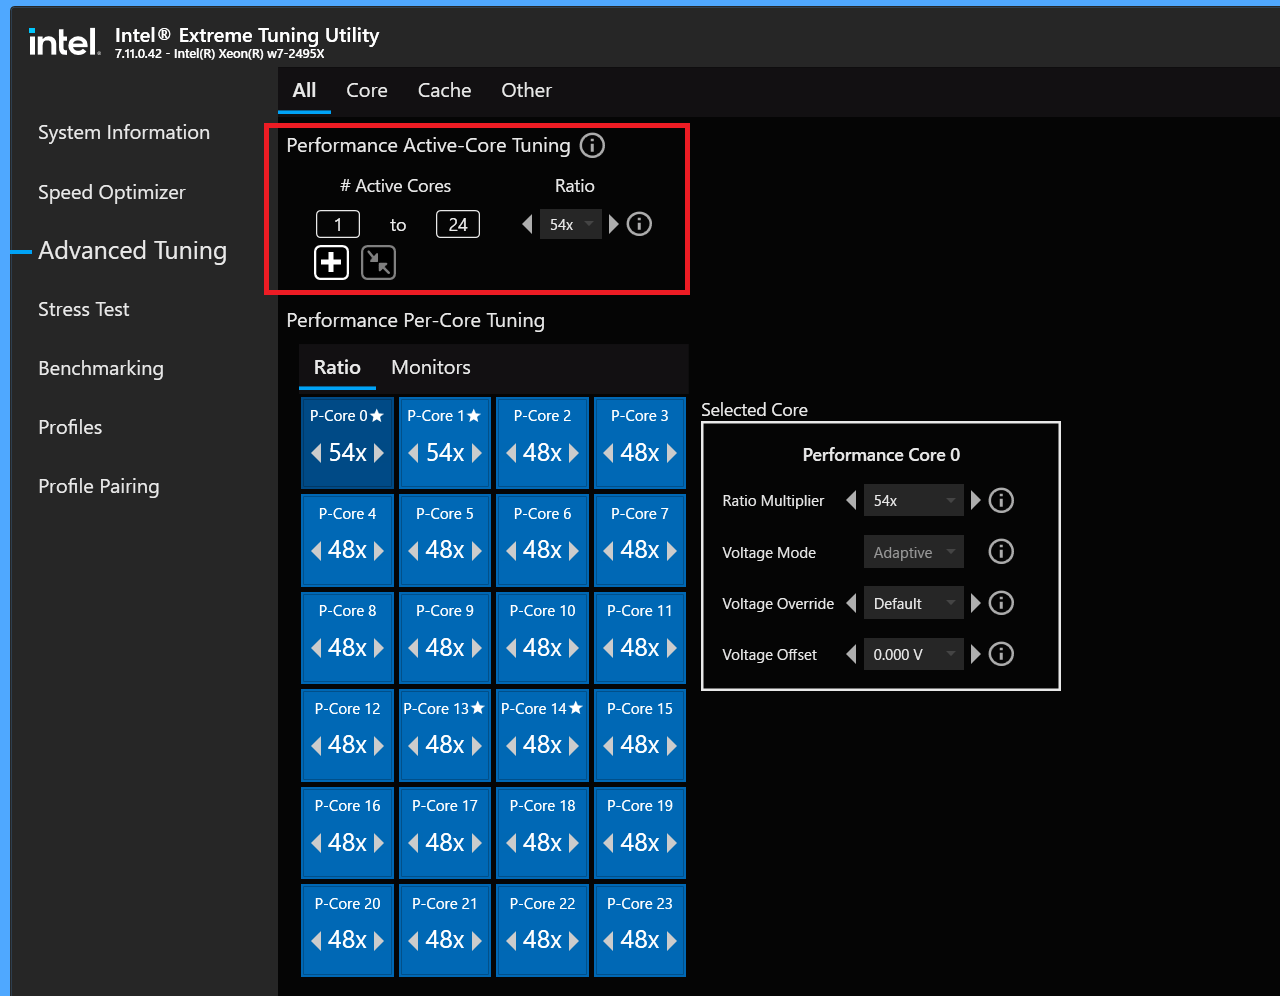Screen dimensions: 1280x996
Task: Click info icon for Voltage Override
Action: coord(1001,603)
